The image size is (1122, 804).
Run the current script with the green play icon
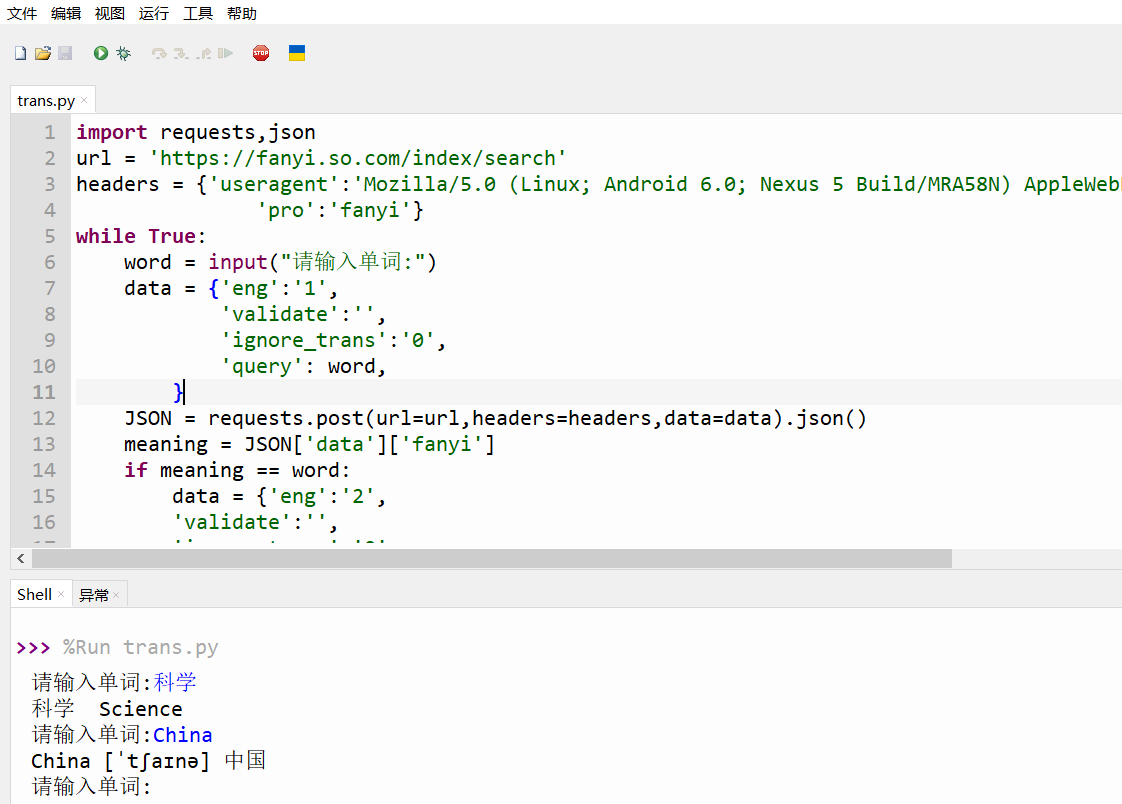point(101,53)
